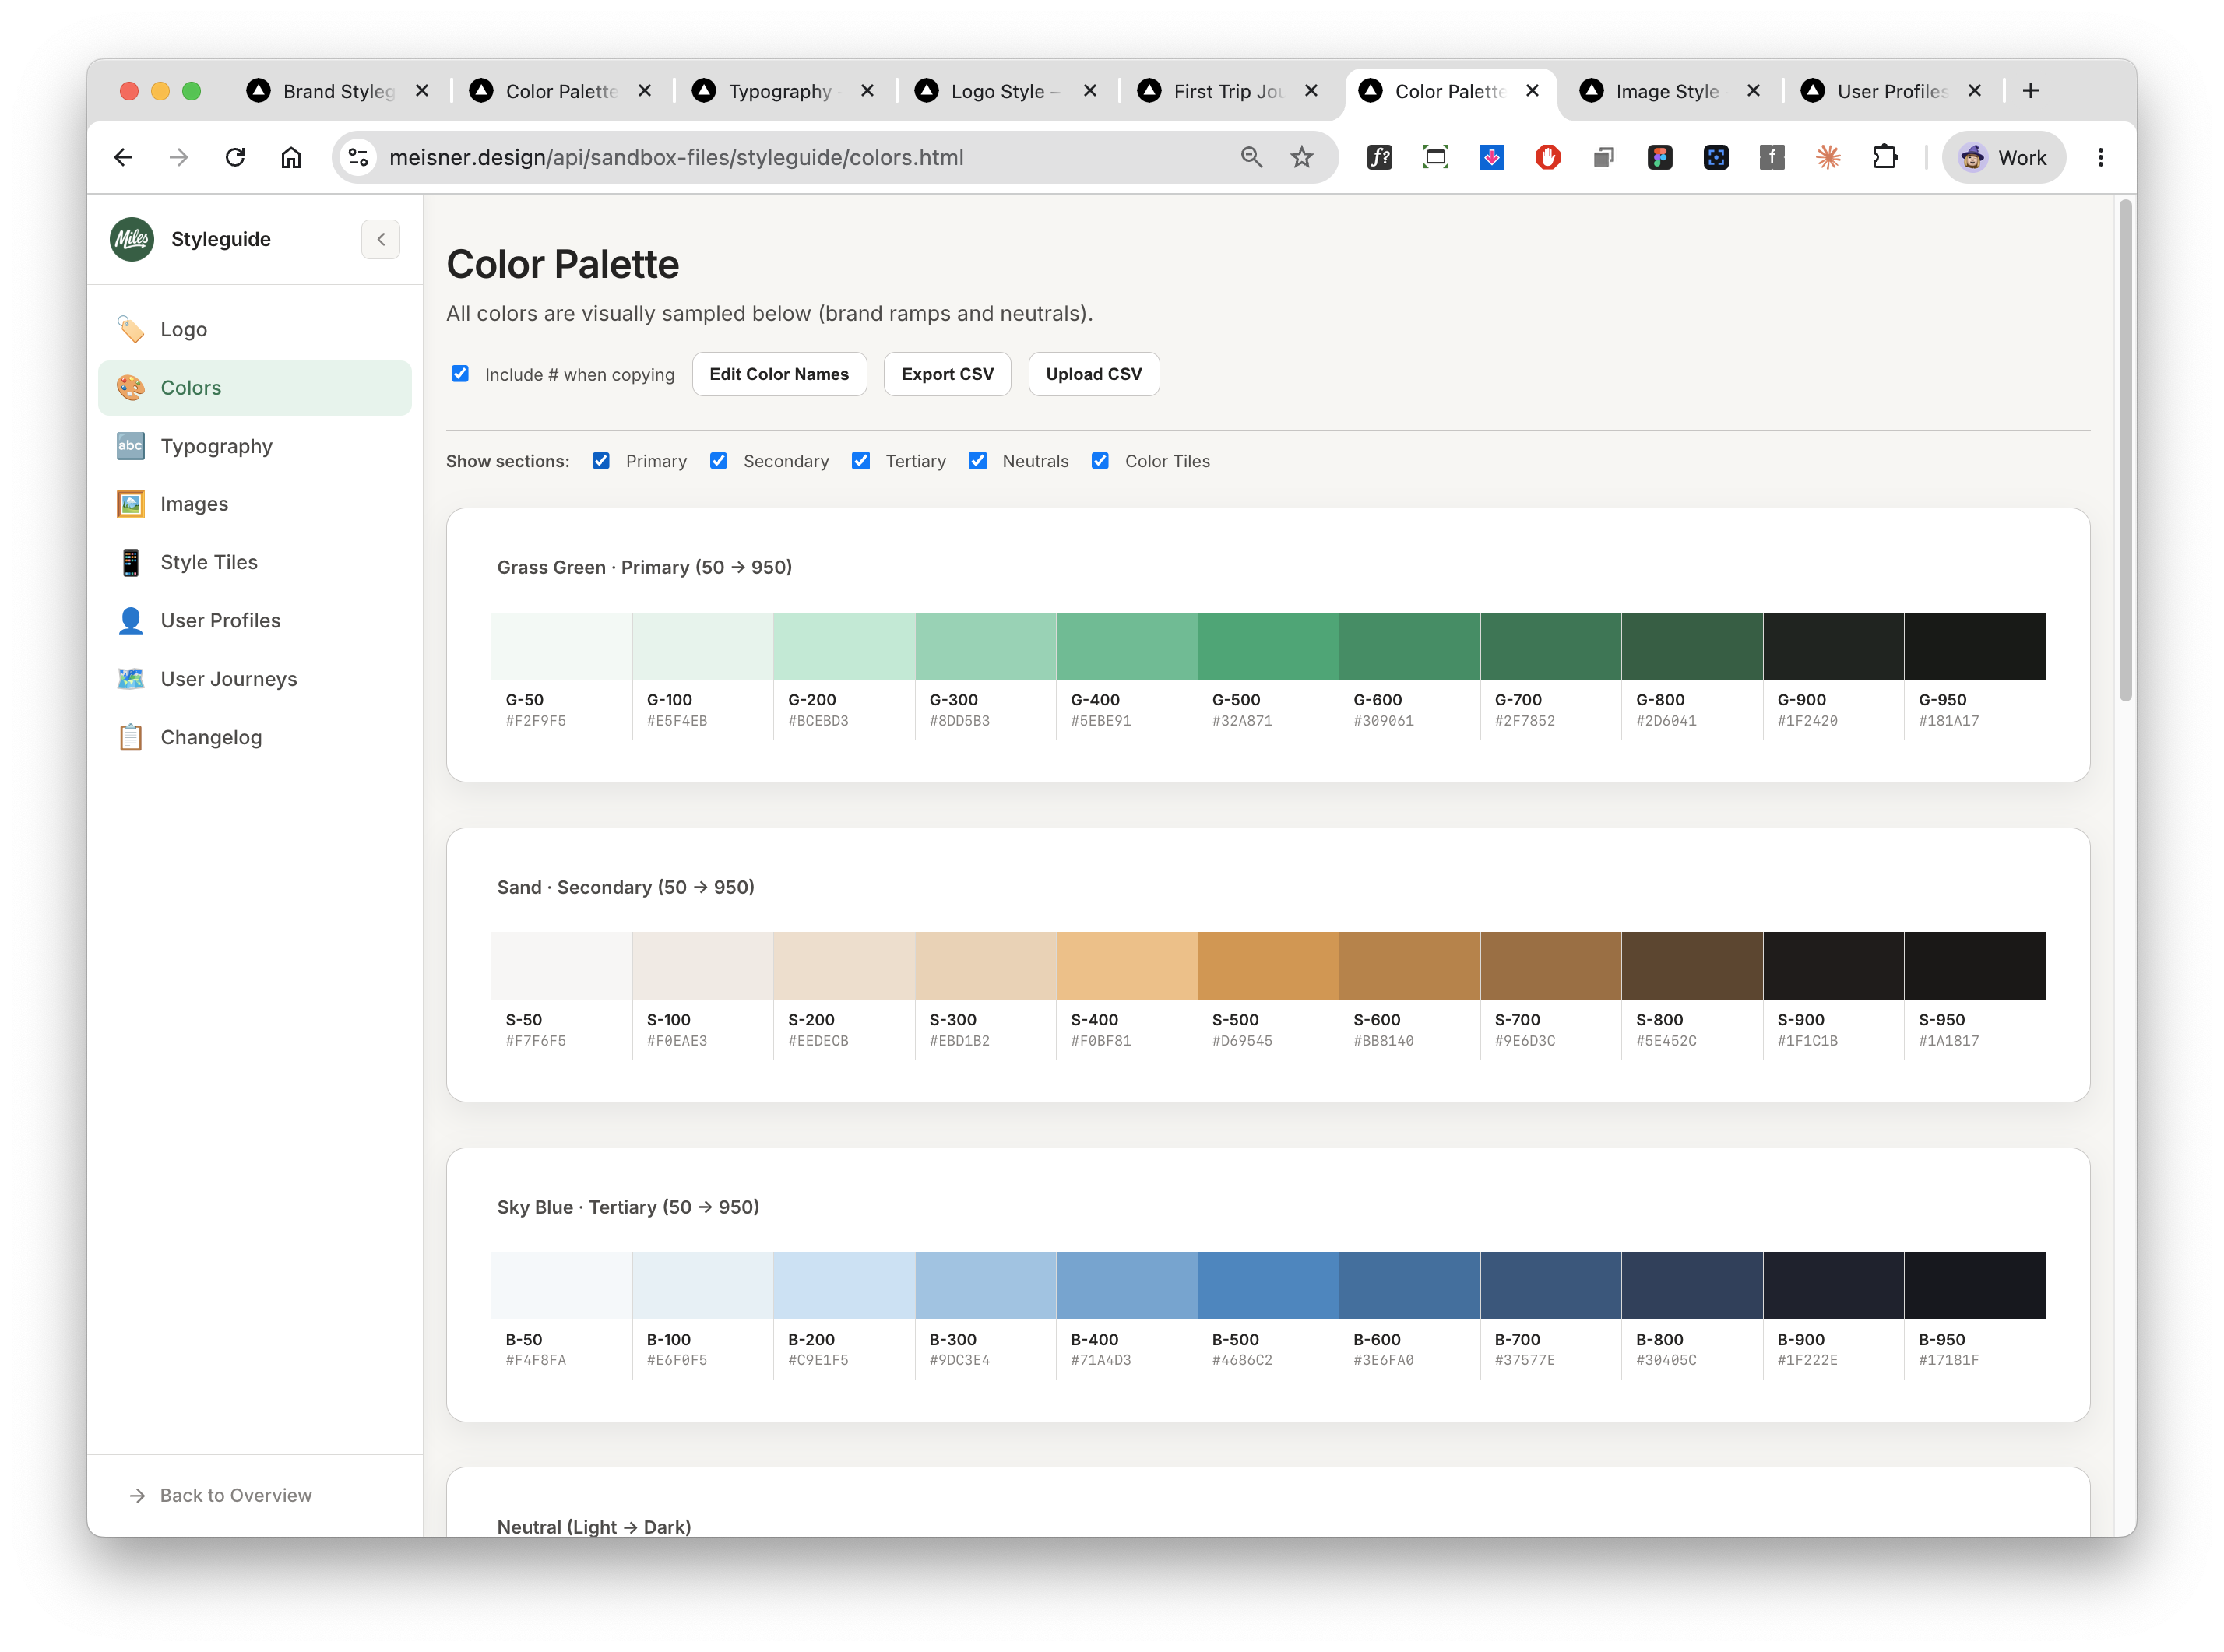Click the gray 'f' extension icon
This screenshot has width=2224, height=1652.
click(1771, 157)
